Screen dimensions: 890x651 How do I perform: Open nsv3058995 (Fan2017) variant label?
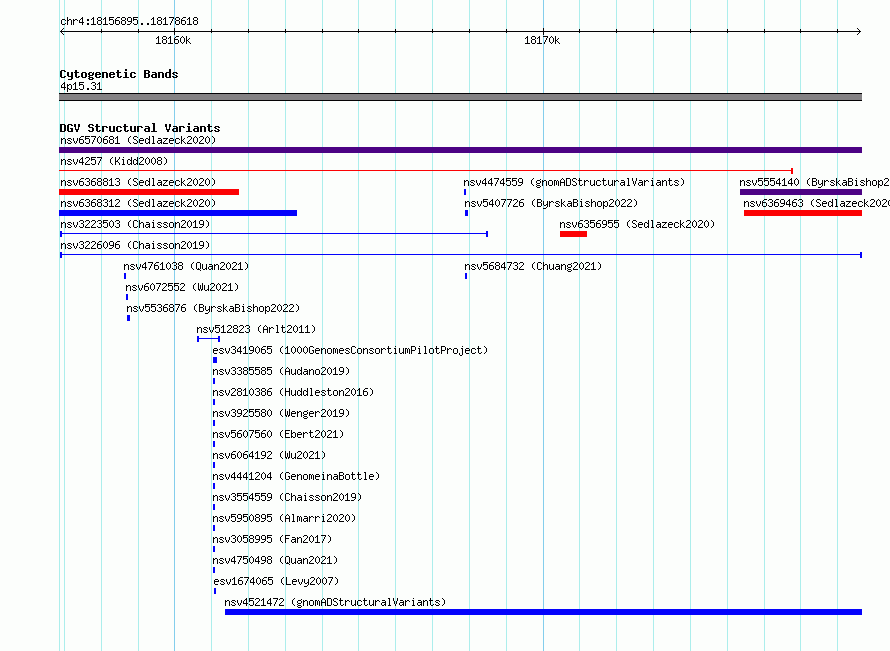272,539
